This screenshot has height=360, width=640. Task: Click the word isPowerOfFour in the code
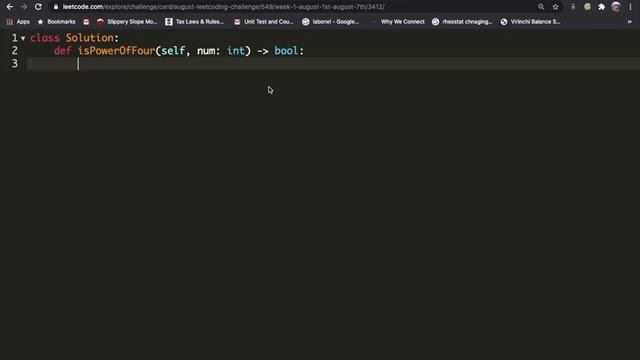tap(116, 51)
